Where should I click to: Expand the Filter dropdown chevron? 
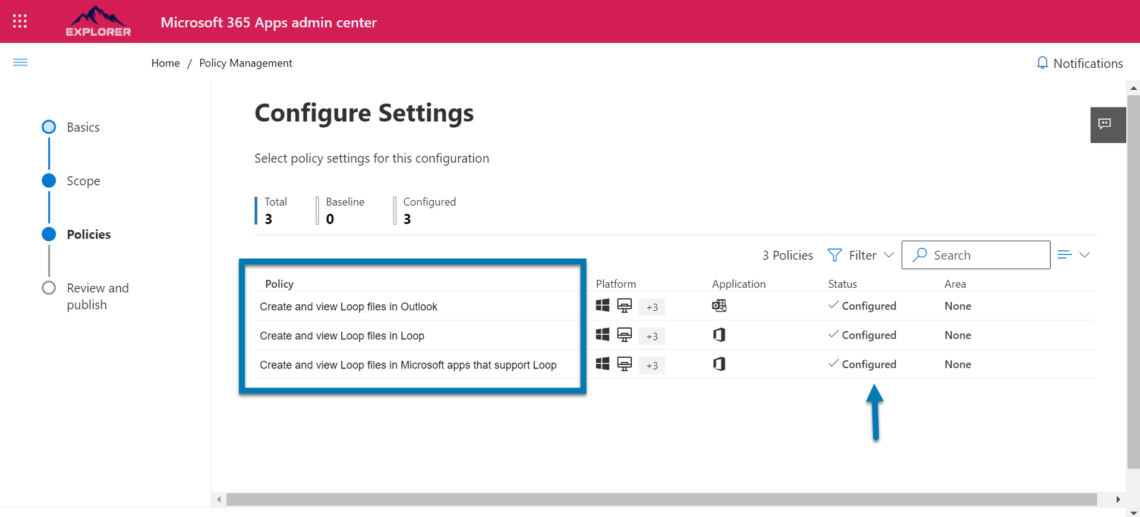888,255
